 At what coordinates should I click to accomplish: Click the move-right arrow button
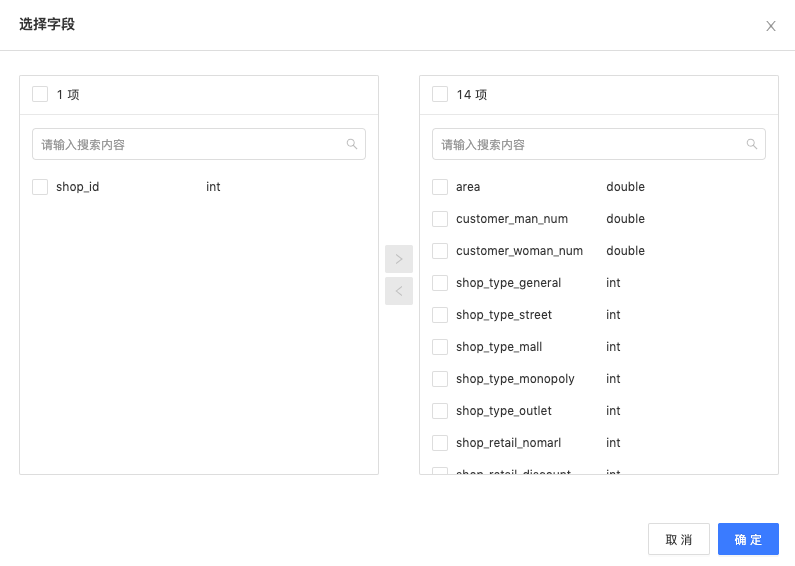point(399,259)
